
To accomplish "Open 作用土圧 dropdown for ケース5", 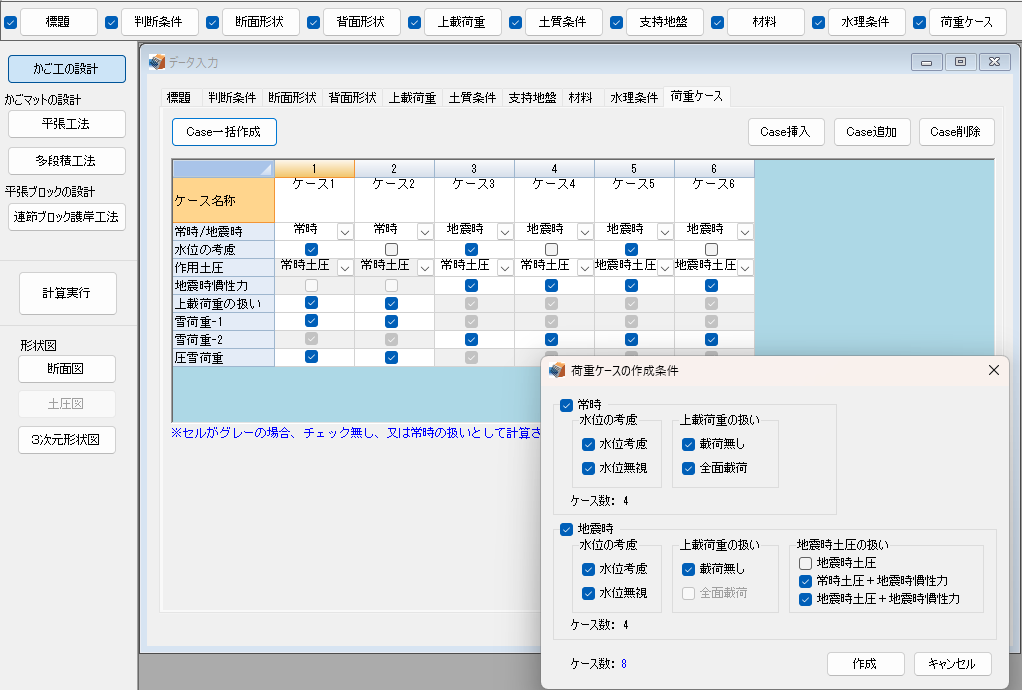I will [x=665, y=268].
